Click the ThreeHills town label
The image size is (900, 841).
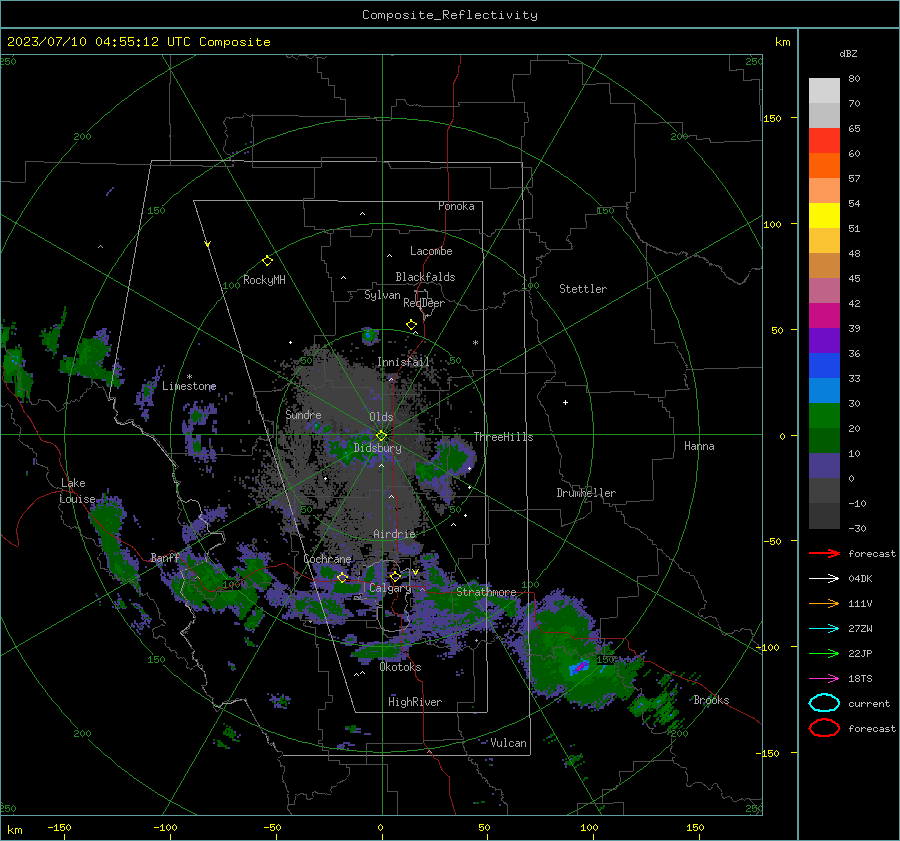tap(503, 437)
